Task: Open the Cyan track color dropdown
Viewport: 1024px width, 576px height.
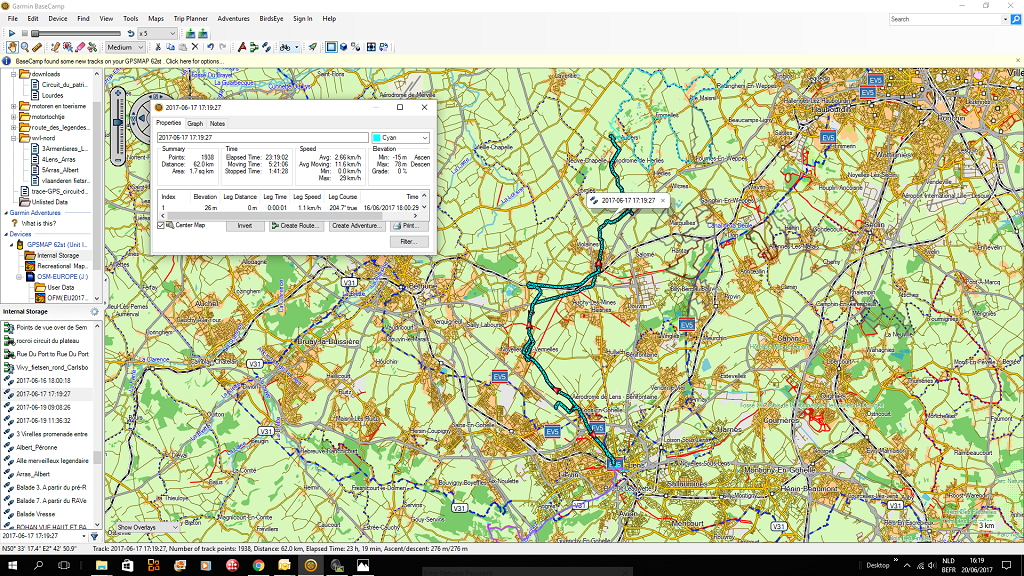Action: pyautogui.click(x=400, y=138)
